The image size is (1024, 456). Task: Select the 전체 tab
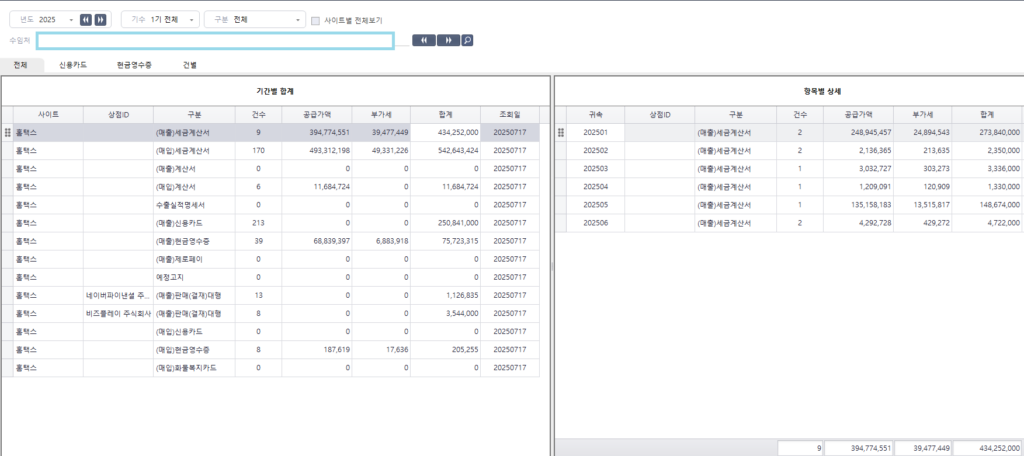pos(21,65)
